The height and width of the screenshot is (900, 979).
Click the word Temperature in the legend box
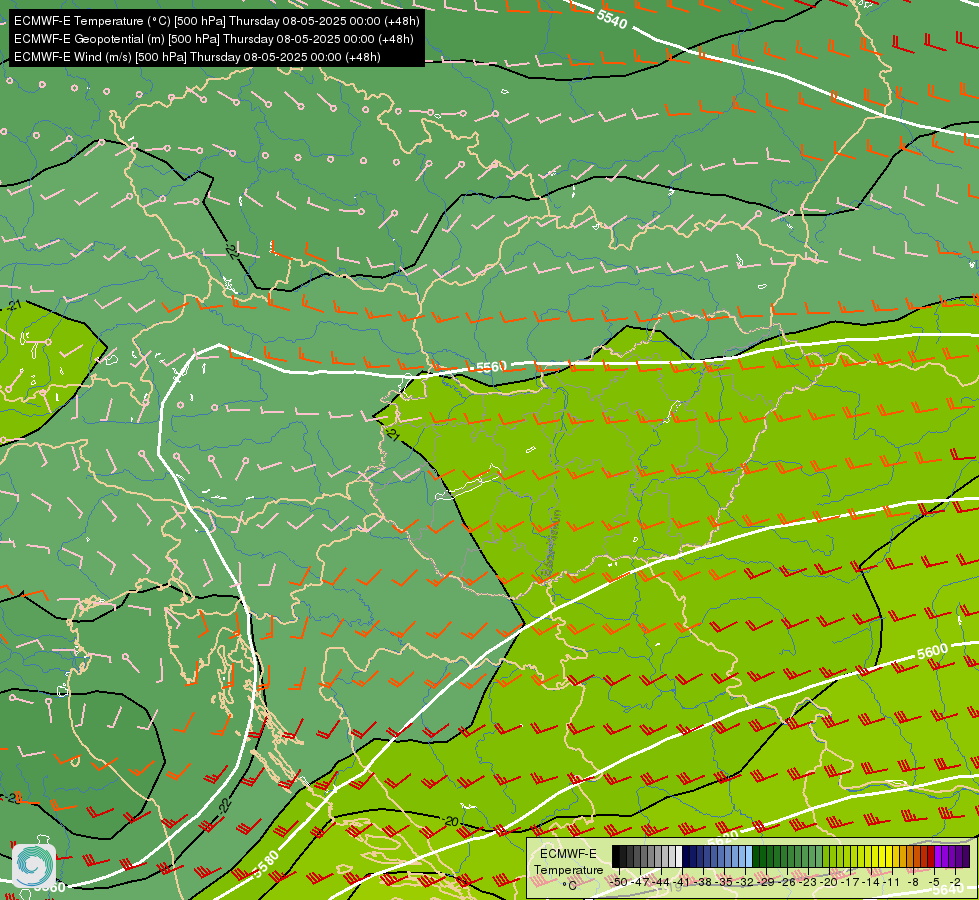[x=569, y=871]
